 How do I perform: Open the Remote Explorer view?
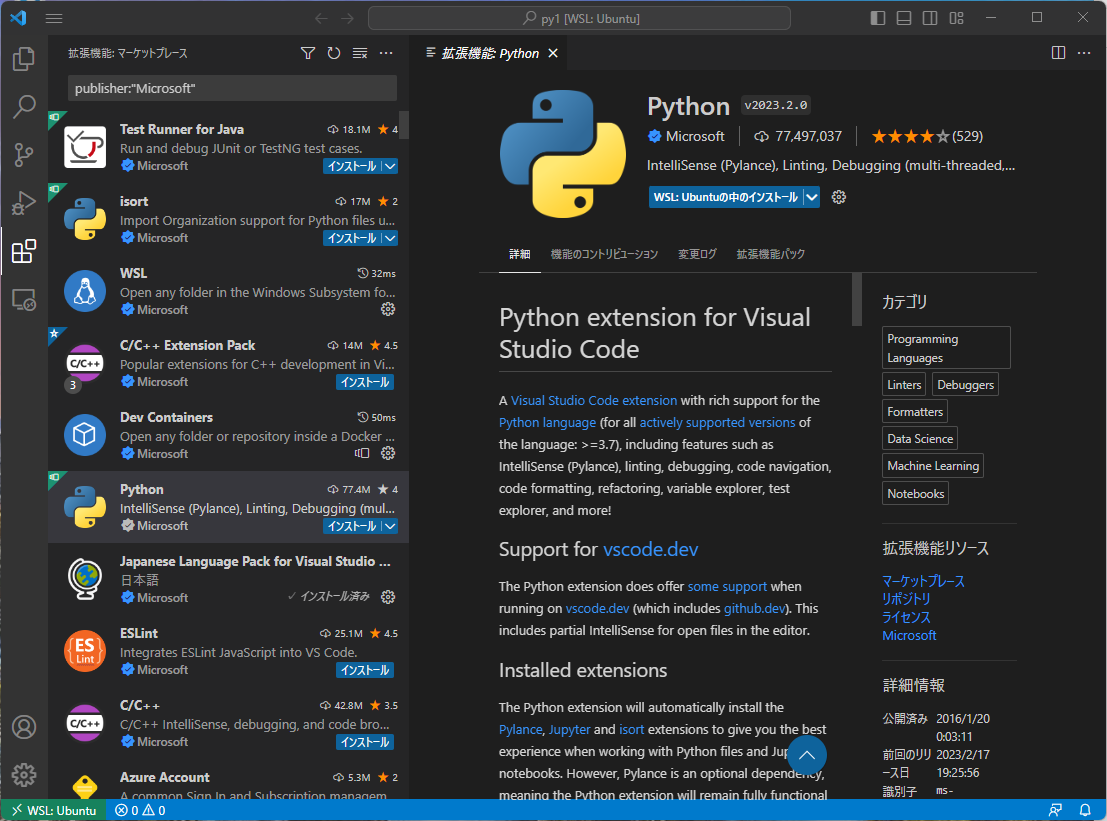[24, 300]
